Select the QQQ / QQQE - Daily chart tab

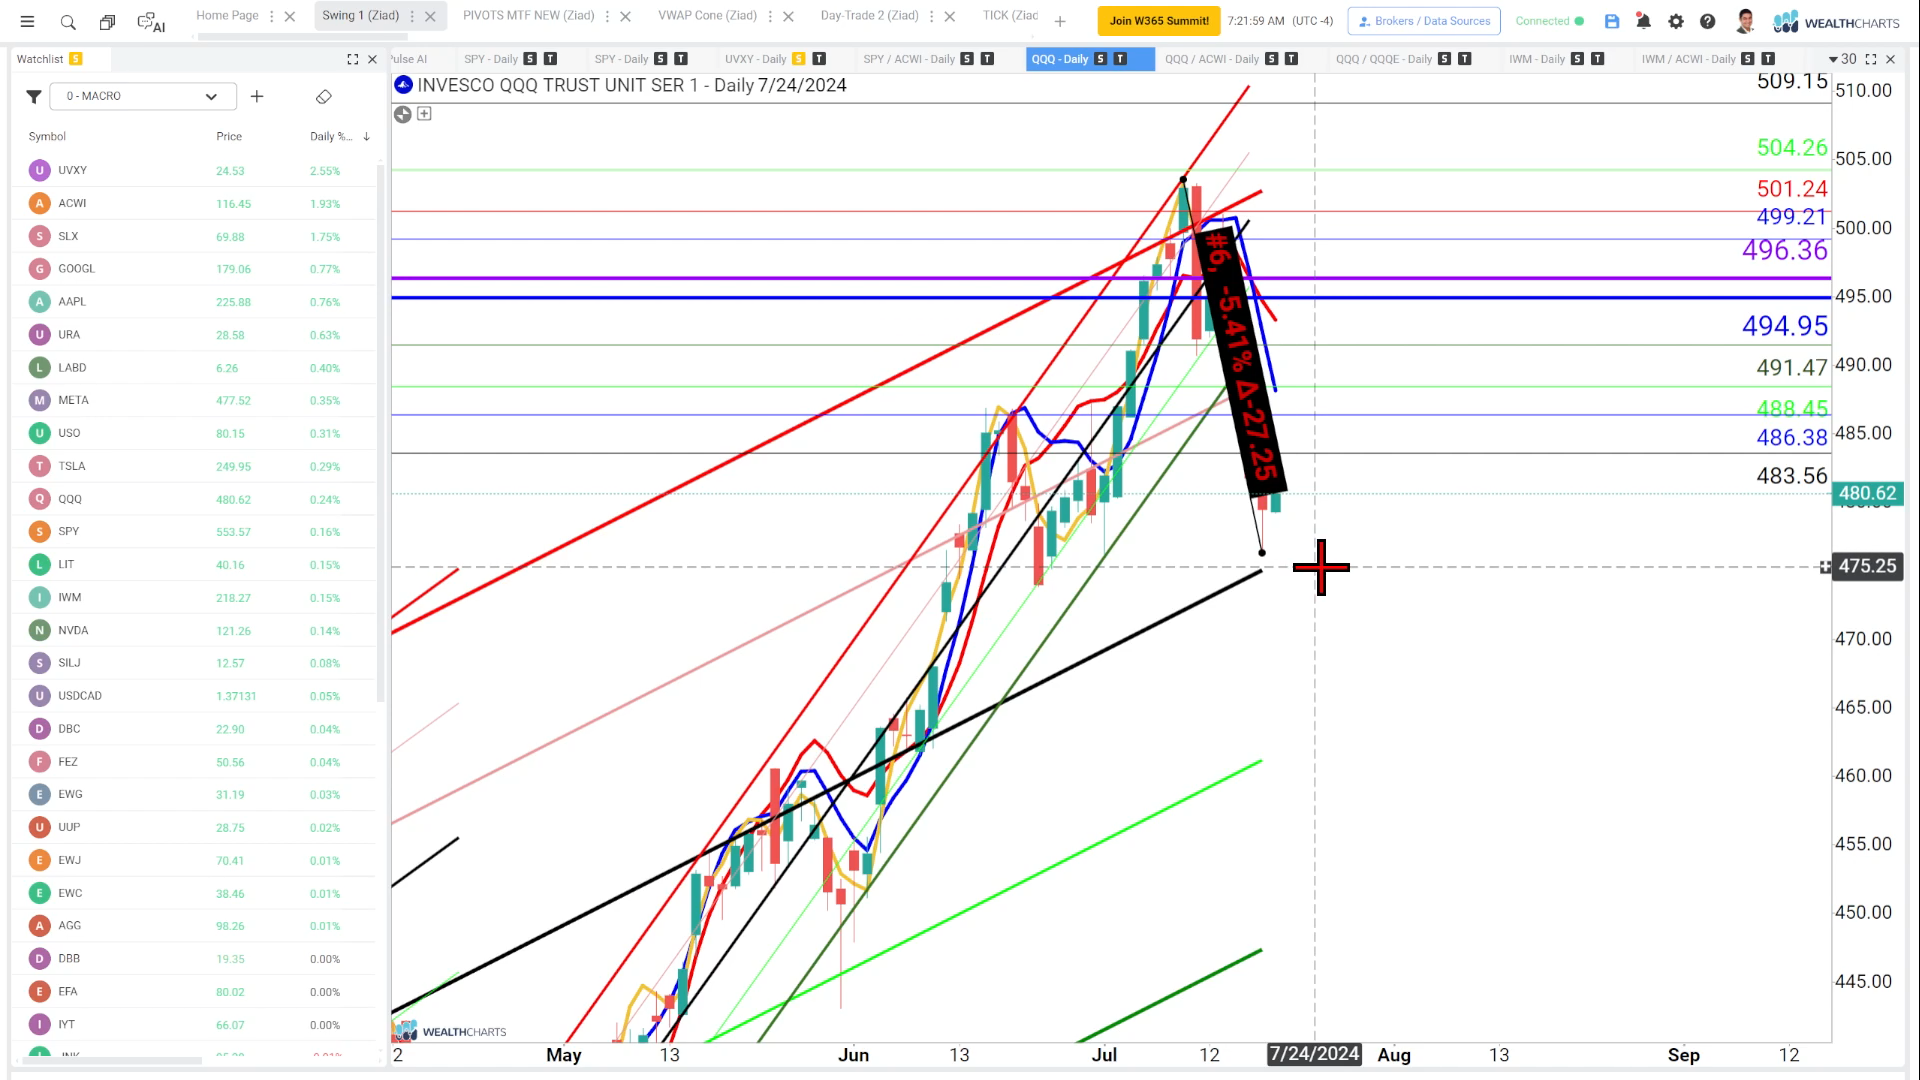pos(1383,59)
